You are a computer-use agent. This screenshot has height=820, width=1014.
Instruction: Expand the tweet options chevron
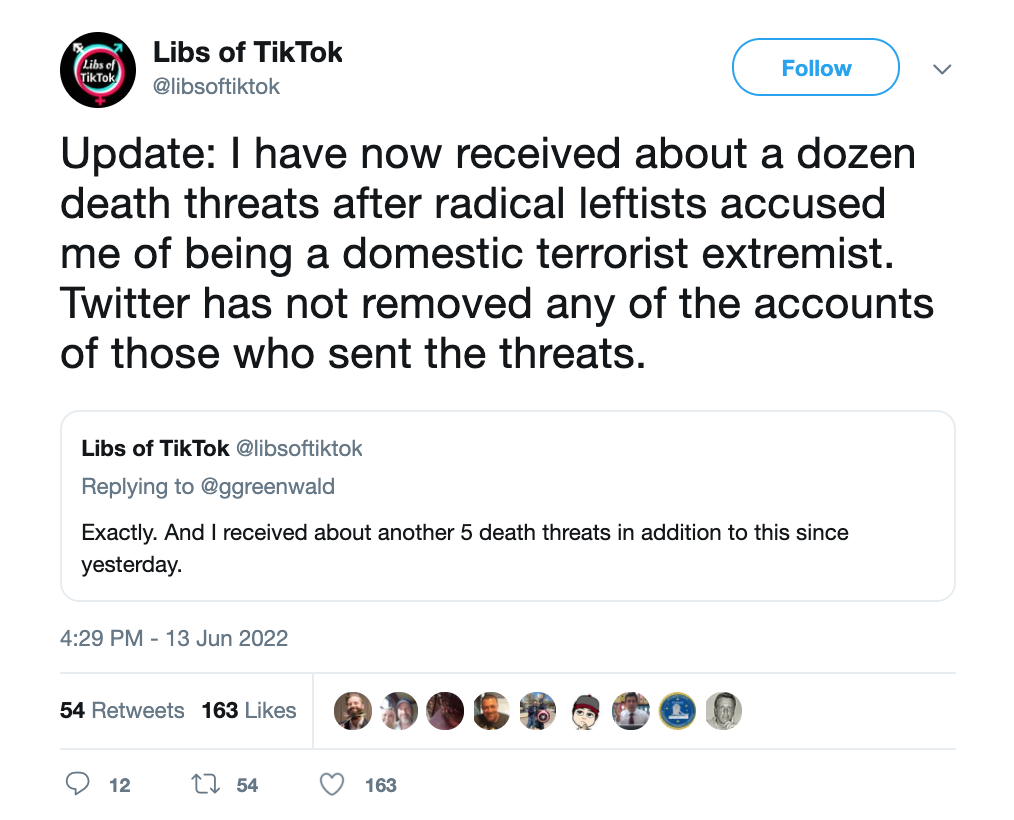click(941, 69)
